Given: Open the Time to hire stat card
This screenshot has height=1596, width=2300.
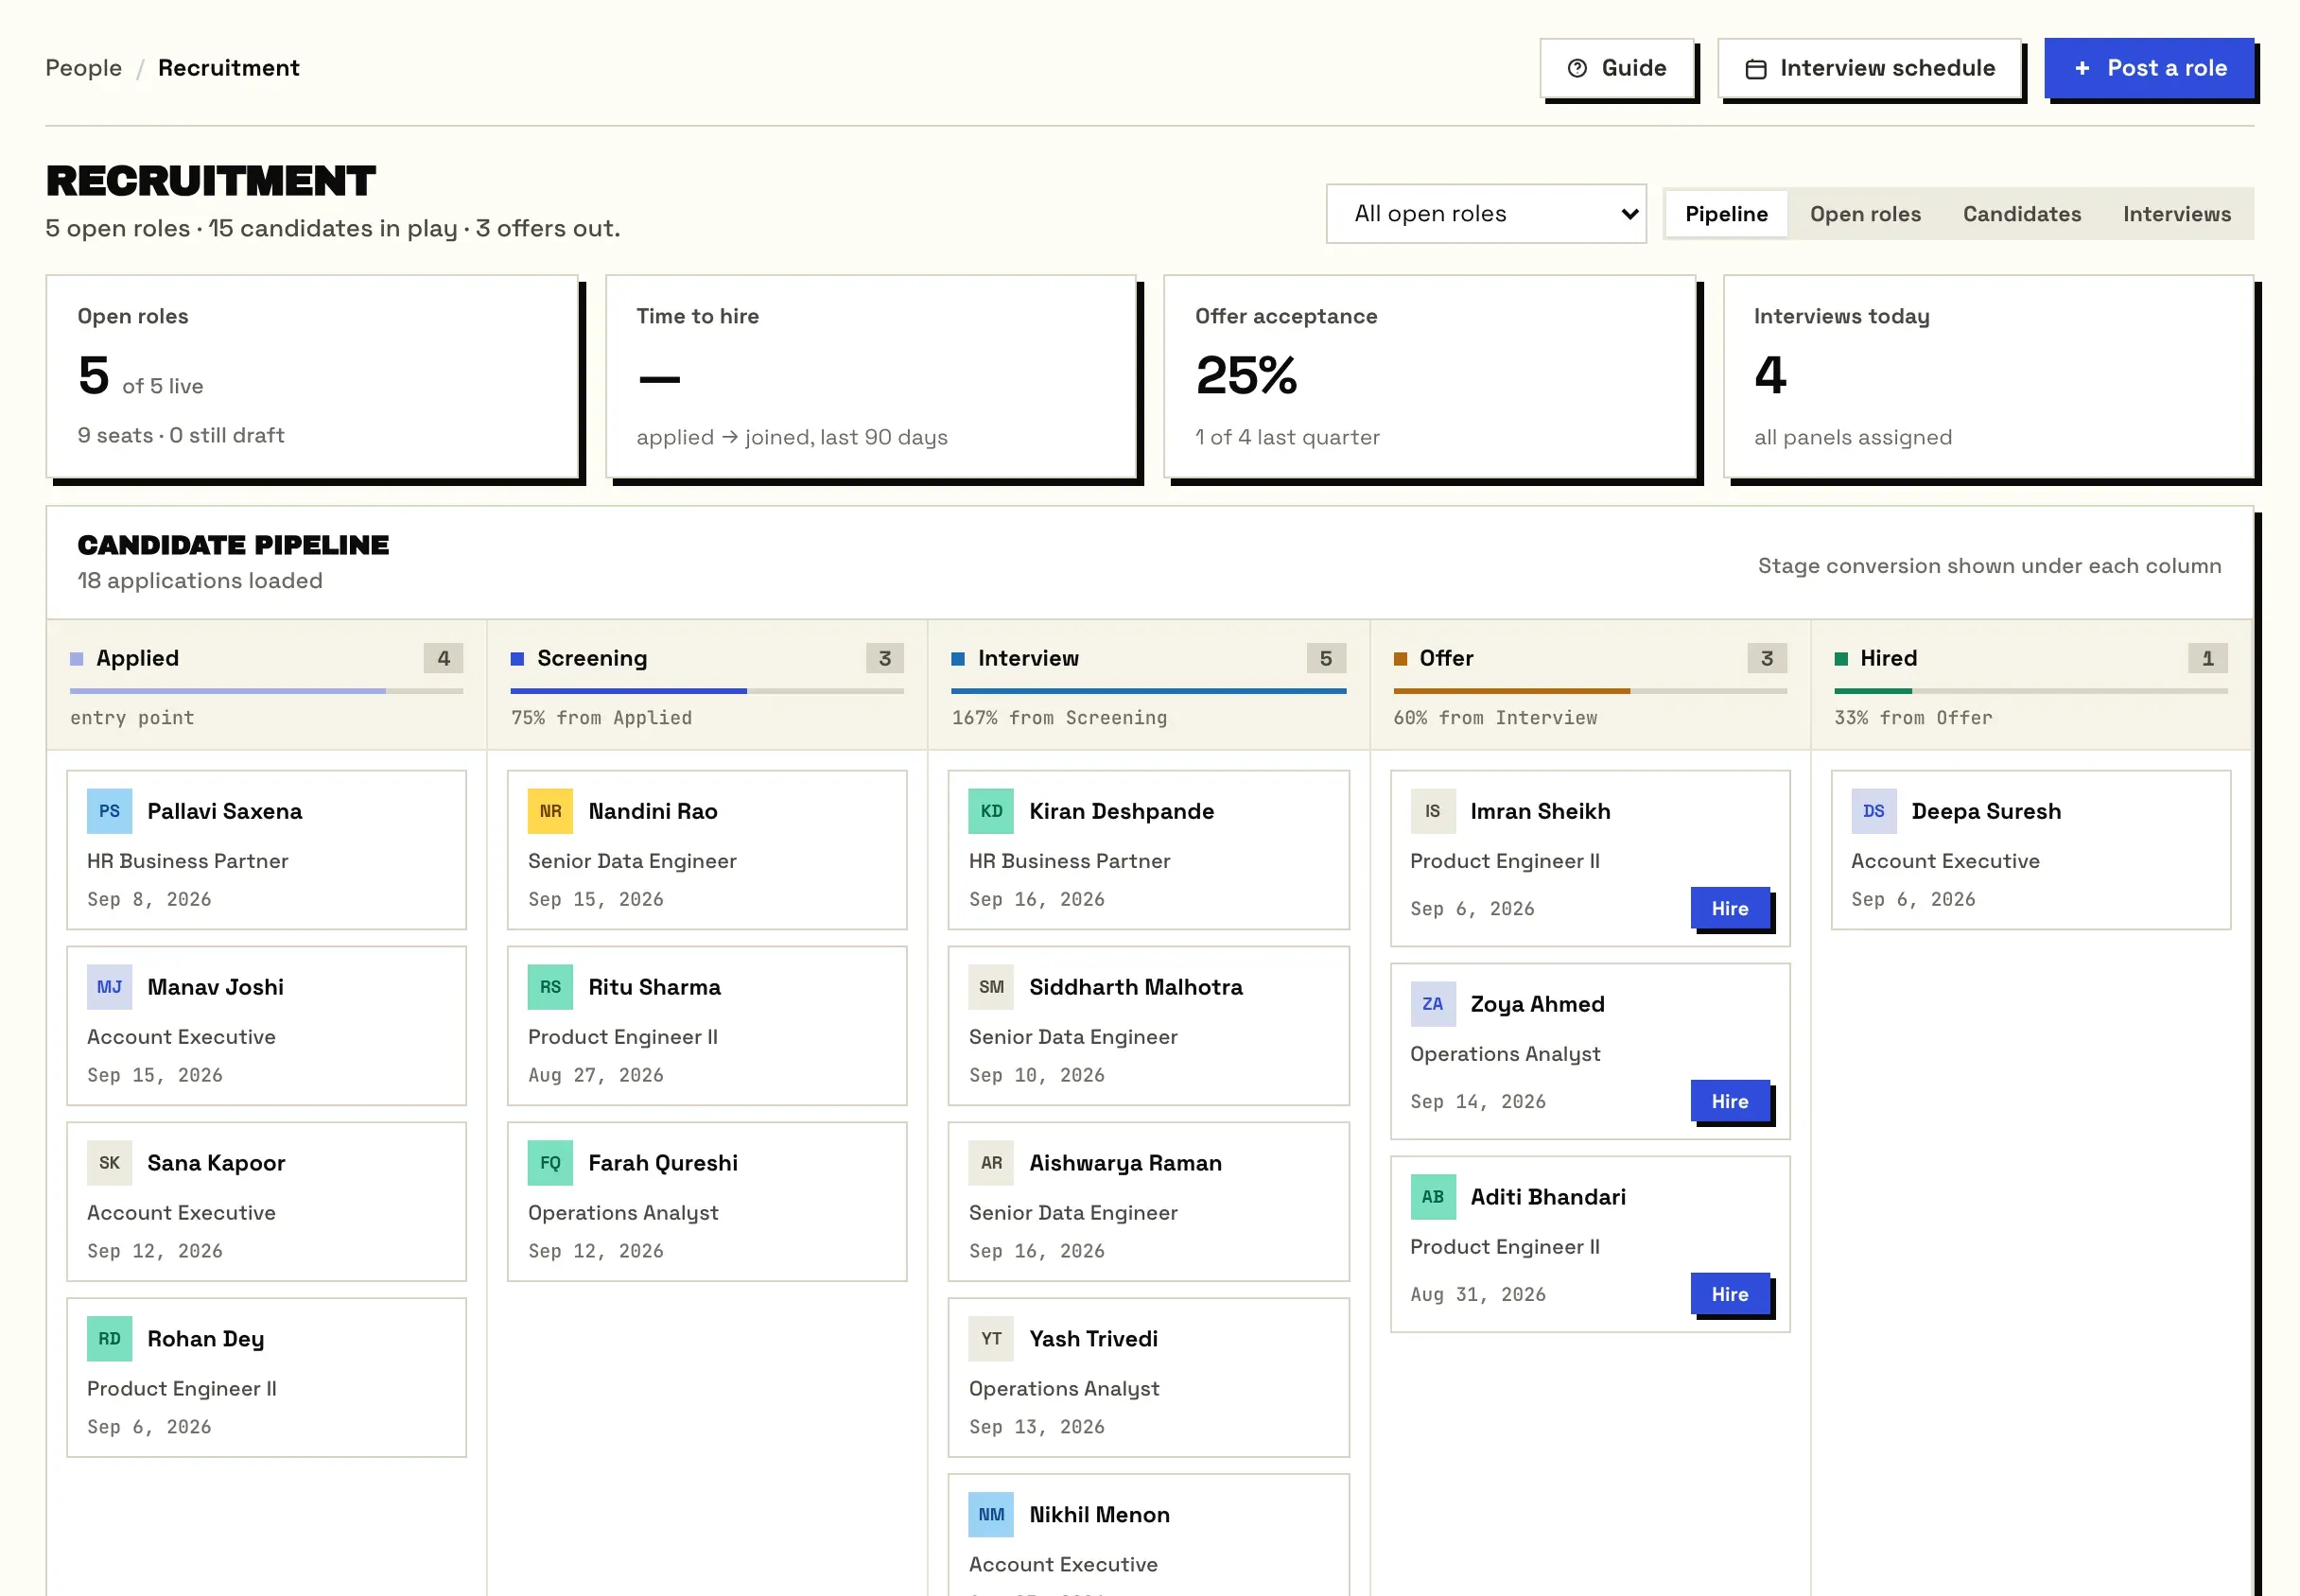Looking at the screenshot, I should click(x=871, y=377).
